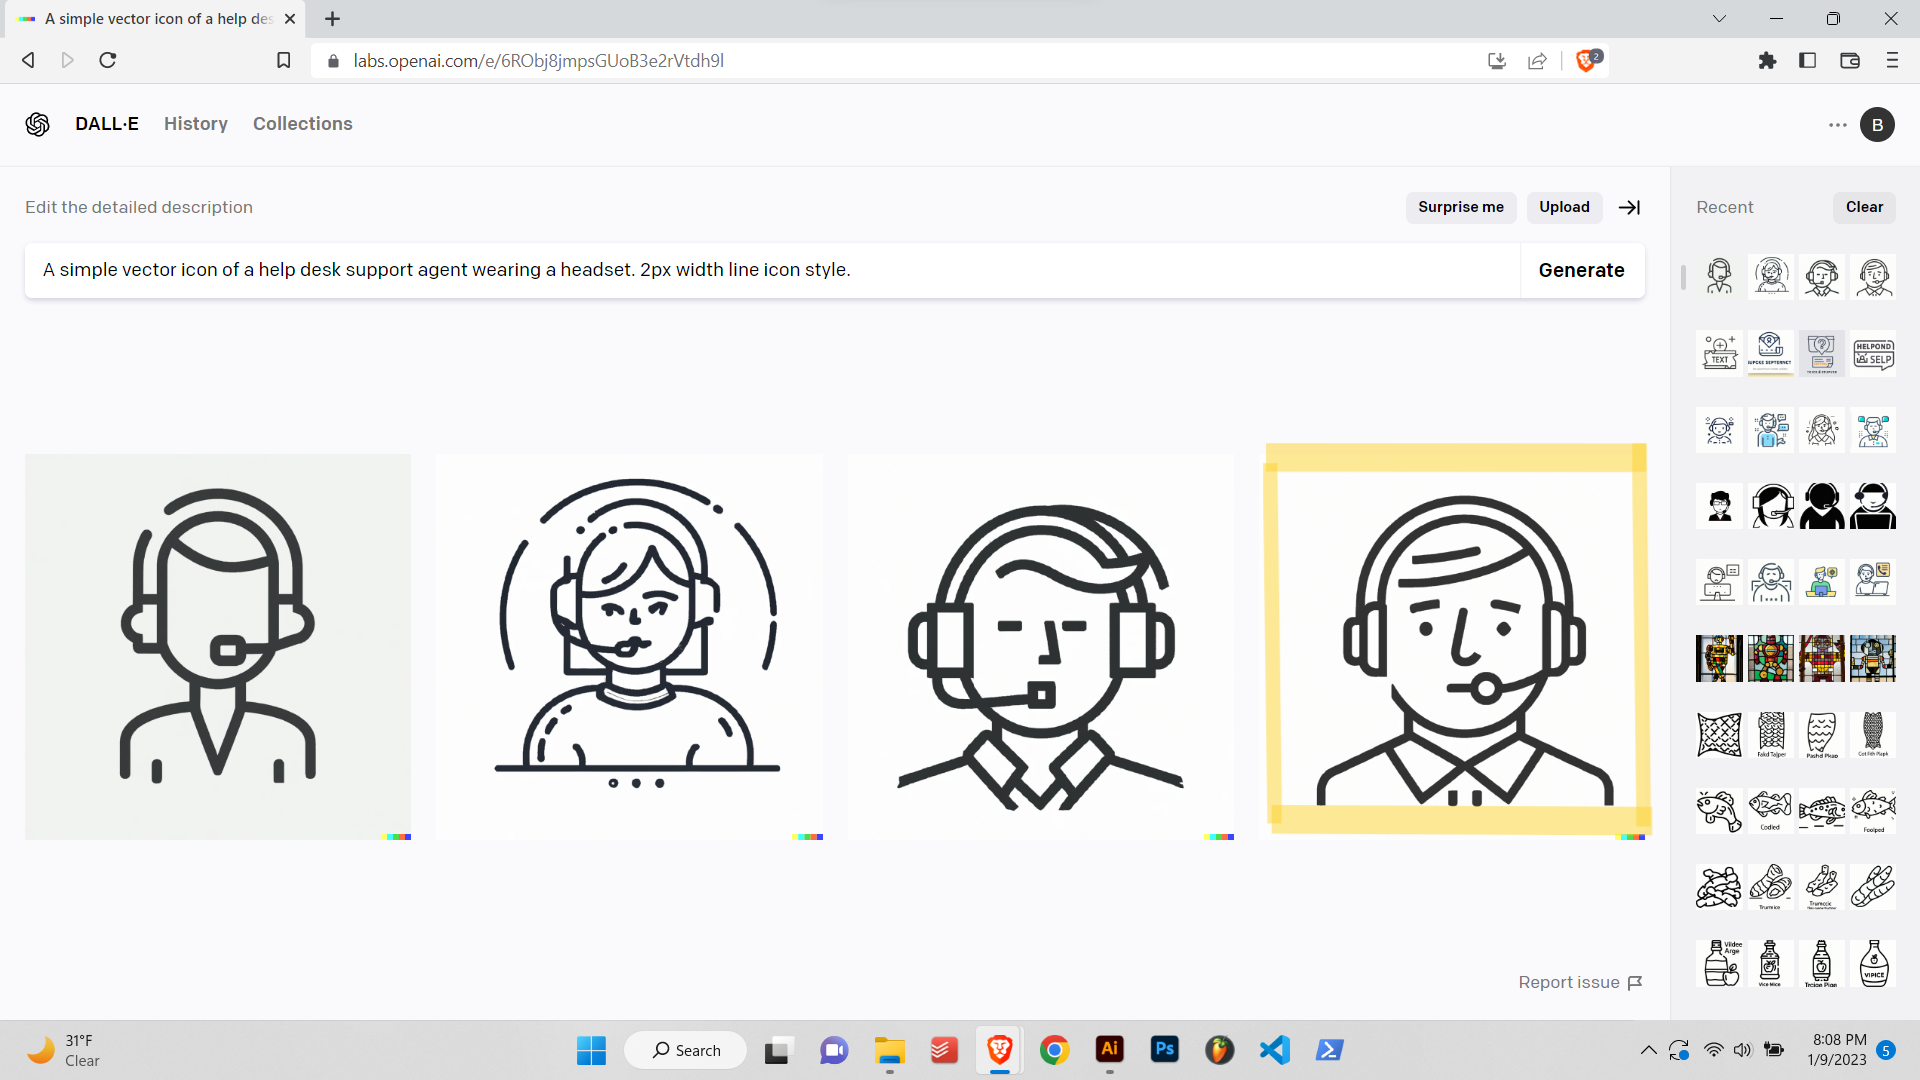The image size is (1920, 1080).
Task: Click the Surprise me button
Action: pyautogui.click(x=1460, y=207)
